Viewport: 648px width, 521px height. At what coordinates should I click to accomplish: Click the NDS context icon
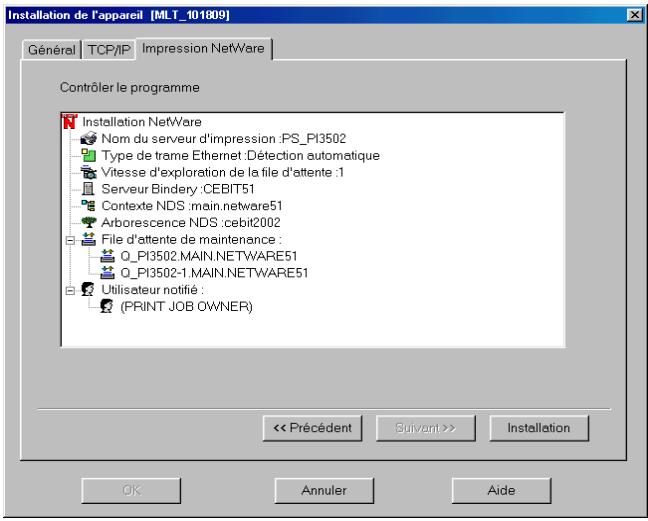tap(88, 205)
